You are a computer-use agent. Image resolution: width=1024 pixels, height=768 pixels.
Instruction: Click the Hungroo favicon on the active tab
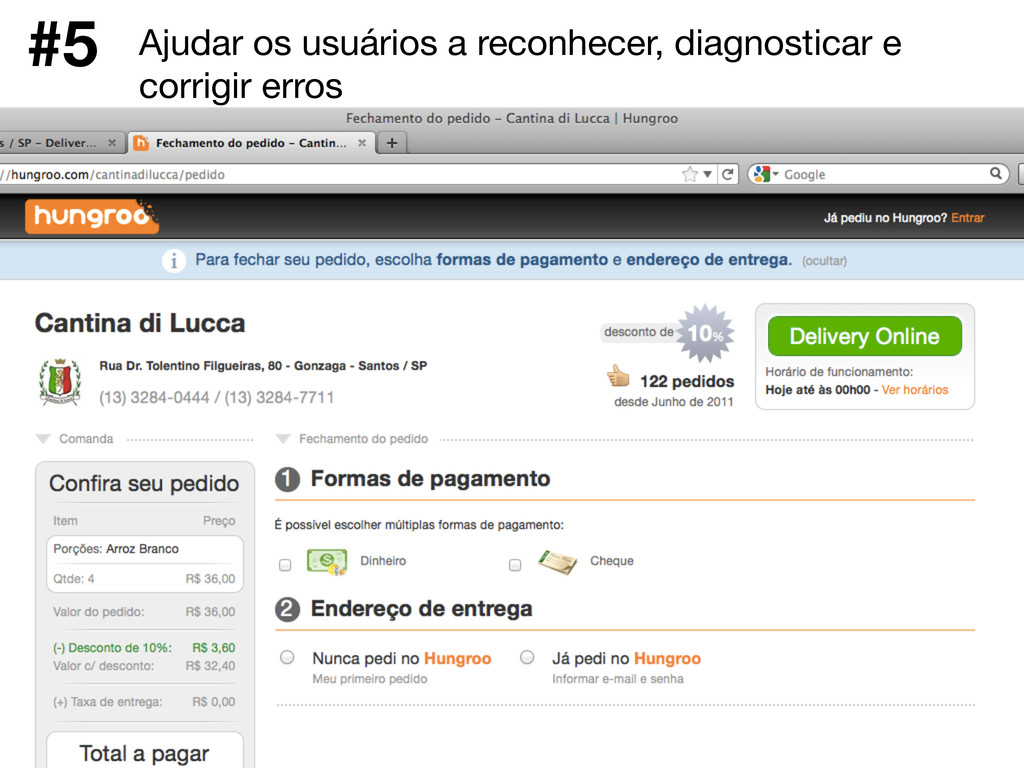click(141, 143)
